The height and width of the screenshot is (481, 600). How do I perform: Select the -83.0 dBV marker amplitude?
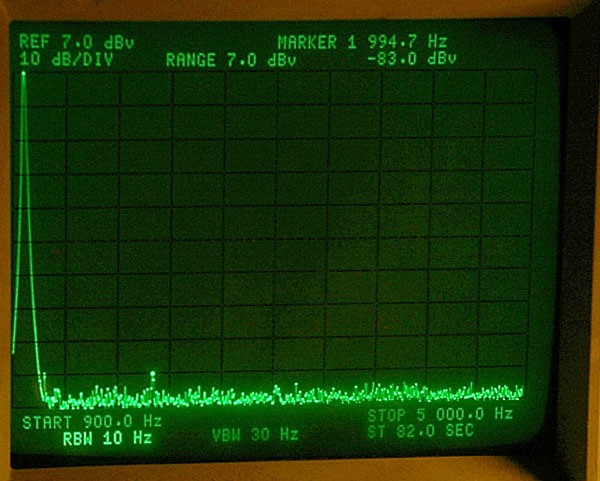click(x=412, y=59)
